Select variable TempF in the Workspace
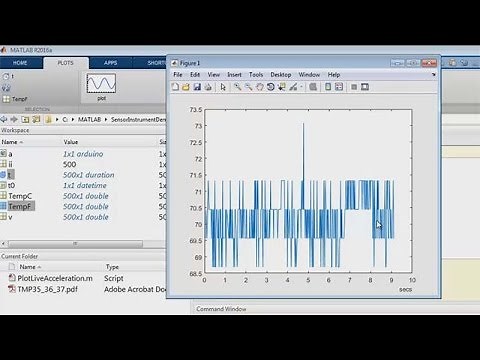The width and height of the screenshot is (480, 360). click(20, 206)
